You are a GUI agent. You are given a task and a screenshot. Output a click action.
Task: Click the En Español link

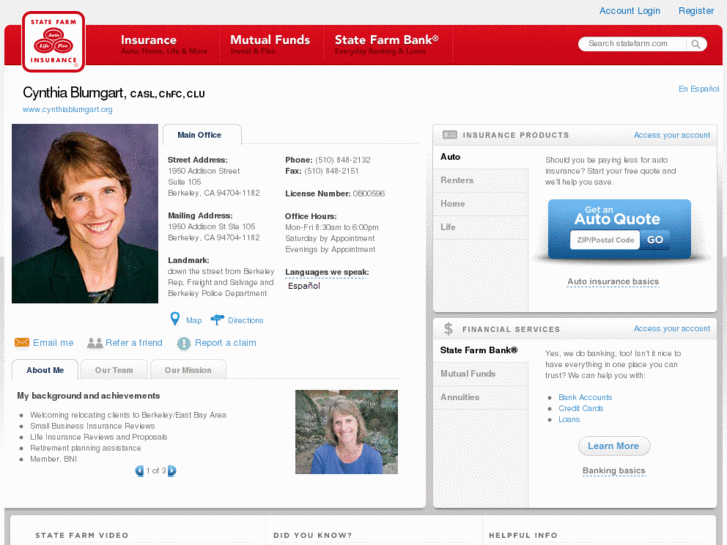(x=699, y=89)
